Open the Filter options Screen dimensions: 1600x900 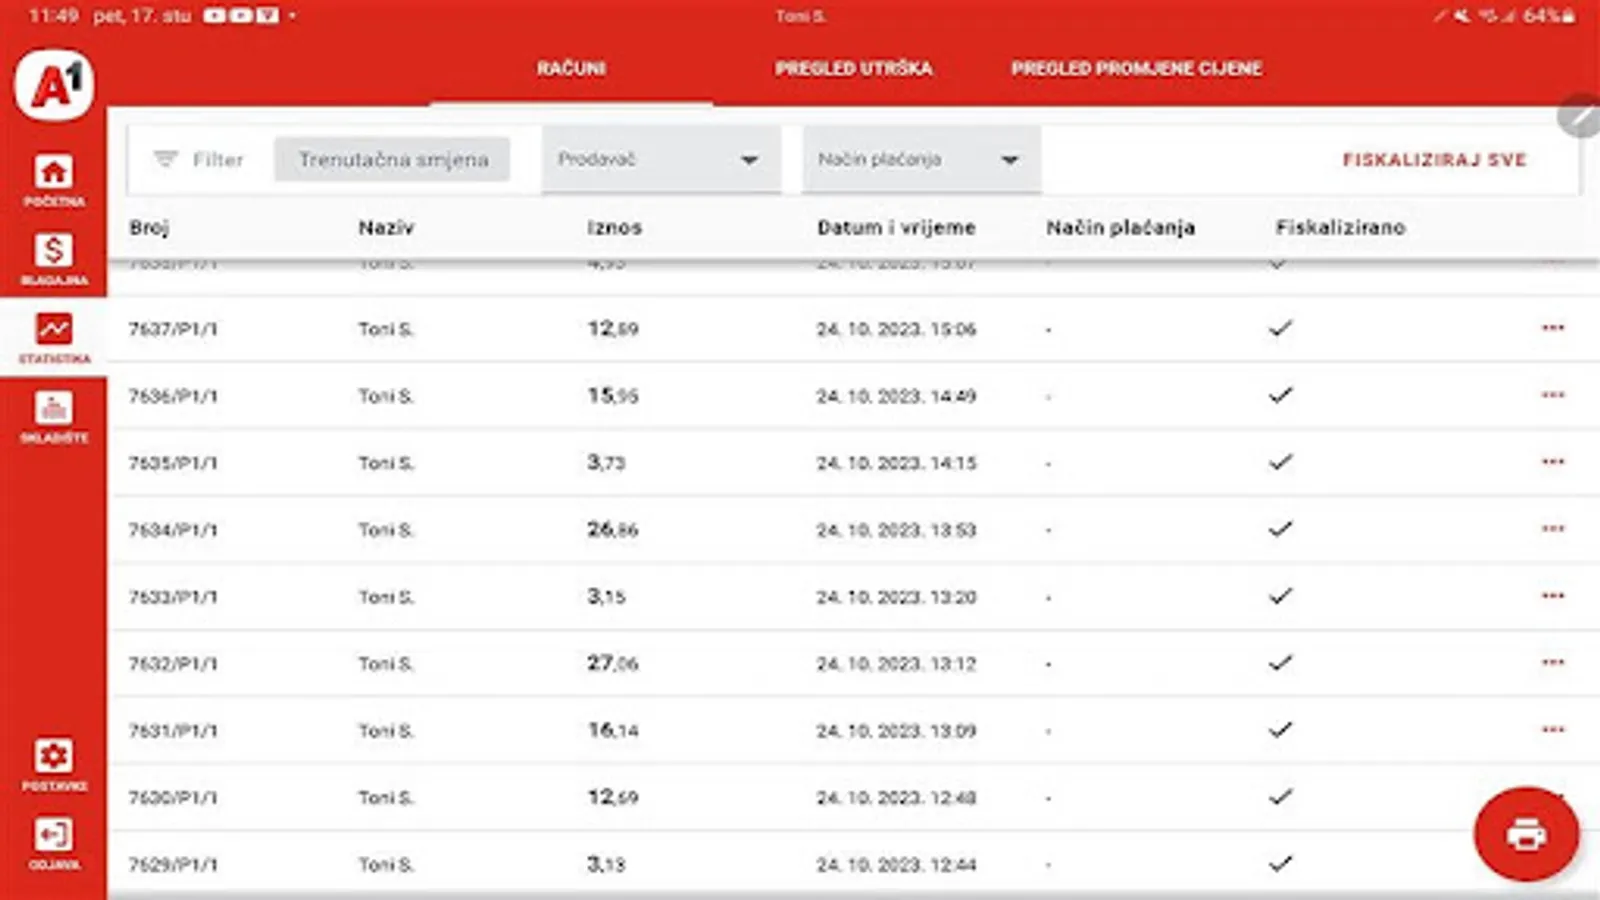pyautogui.click(x=198, y=159)
